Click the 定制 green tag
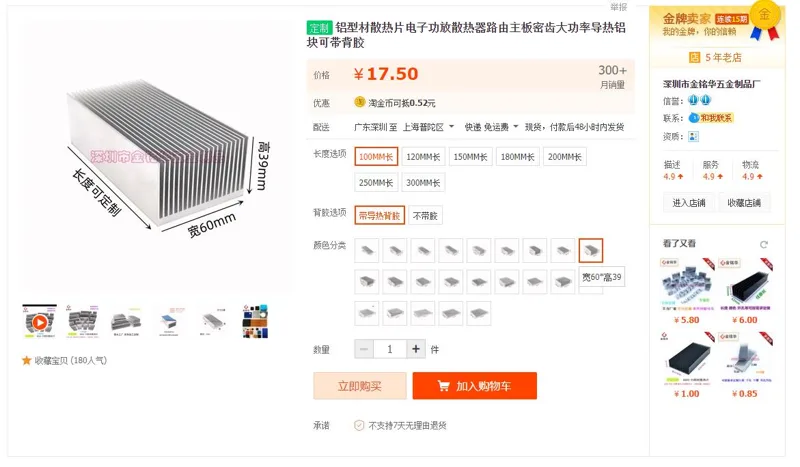The width and height of the screenshot is (800, 467). pos(319,28)
